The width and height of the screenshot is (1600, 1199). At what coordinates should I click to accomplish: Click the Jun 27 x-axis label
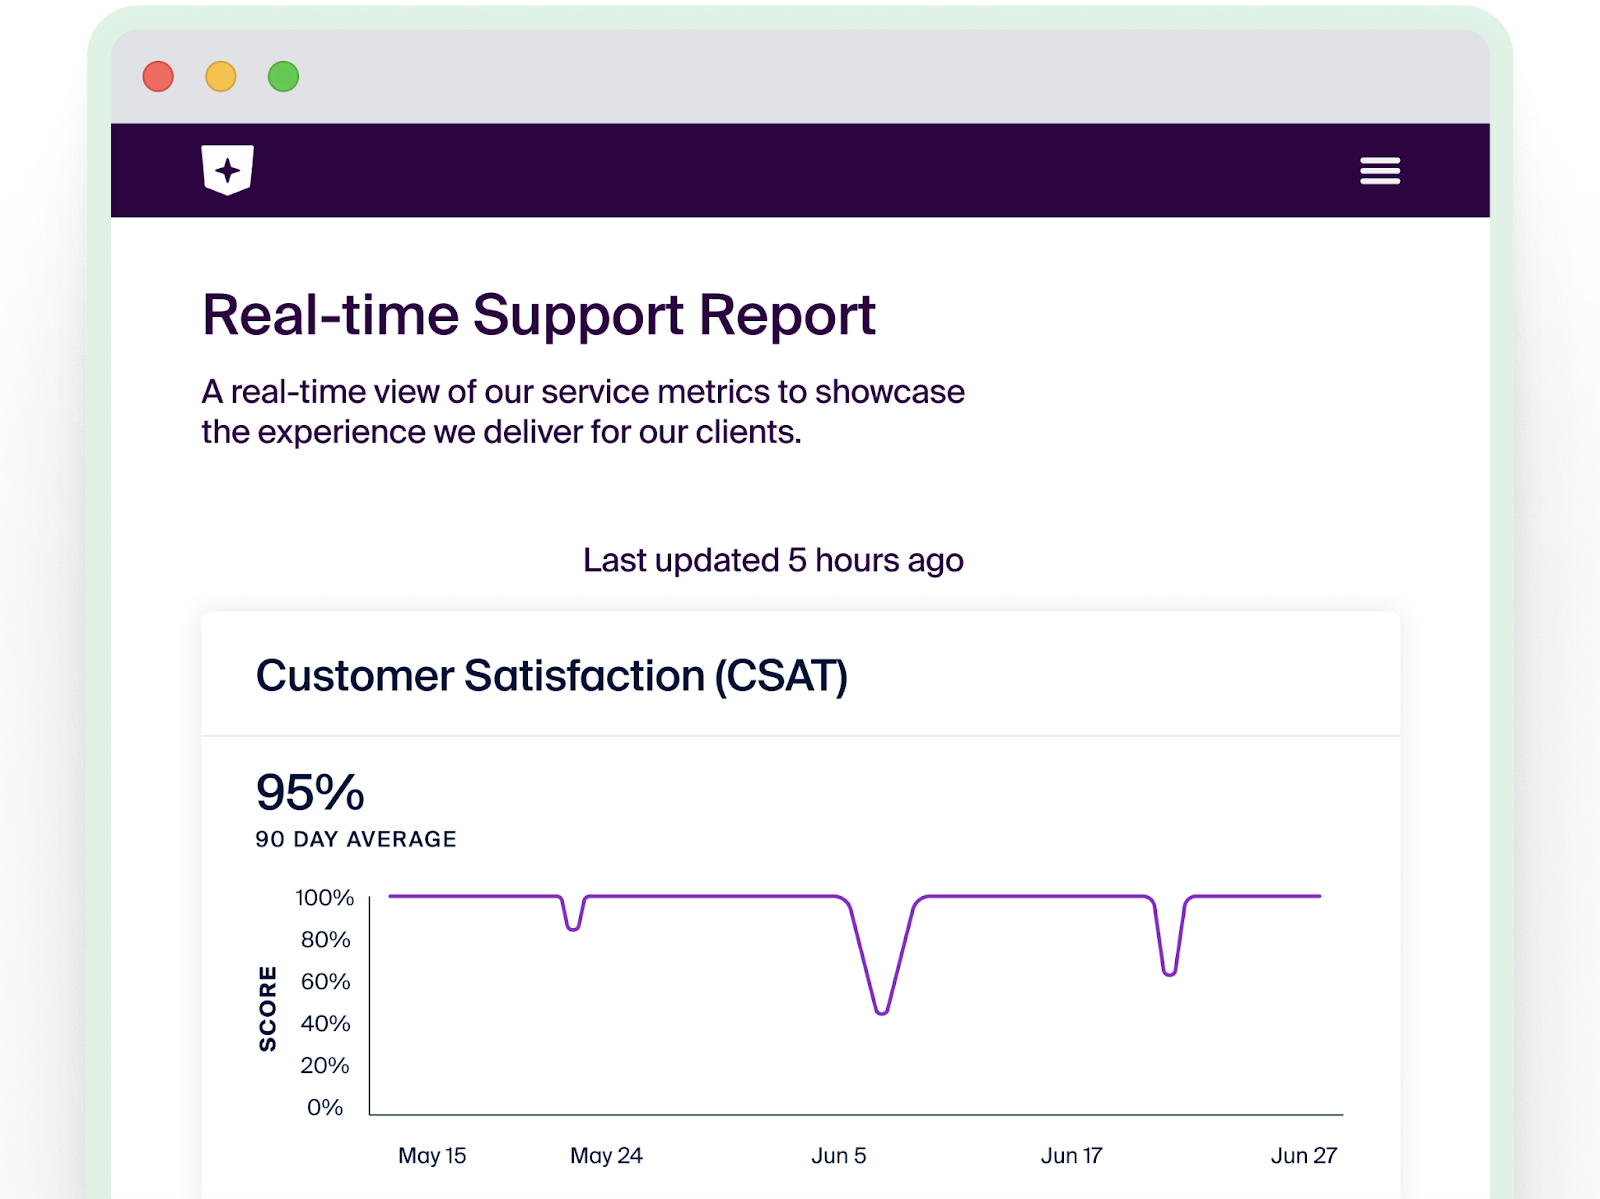1304,1156
